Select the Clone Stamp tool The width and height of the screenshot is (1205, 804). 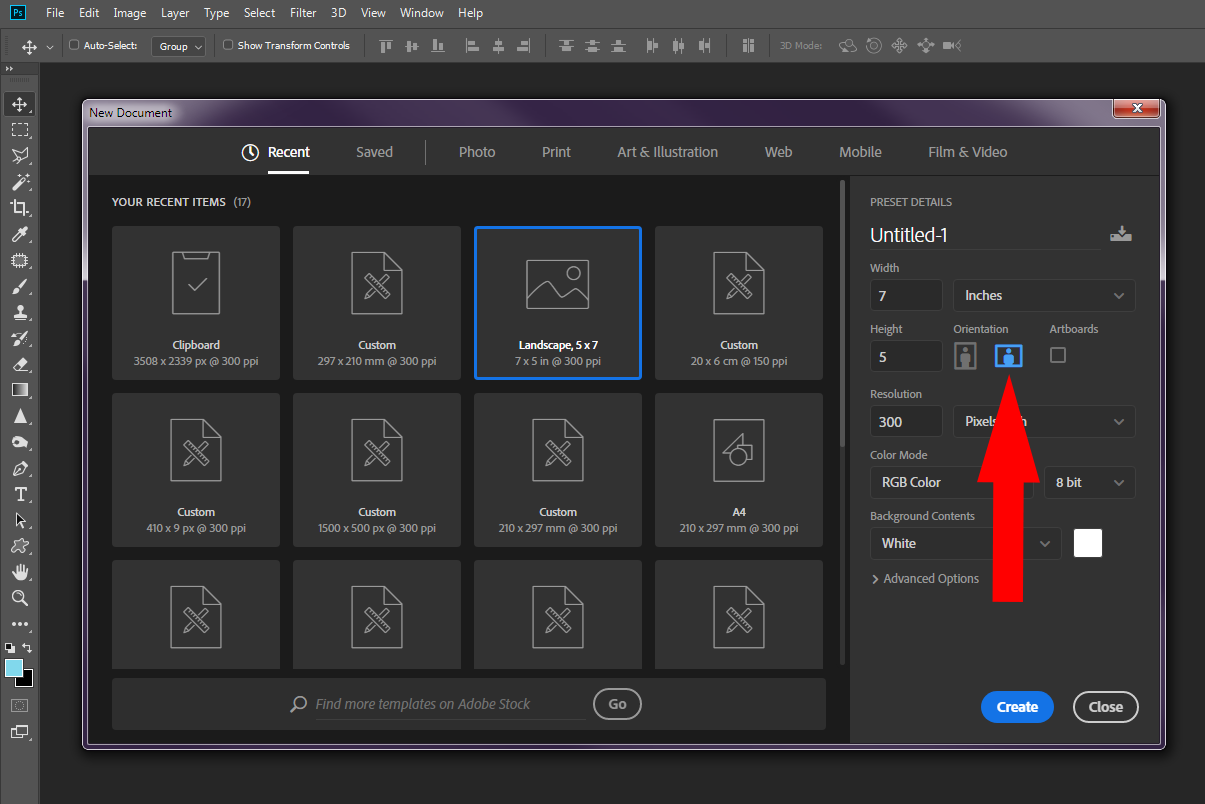(19, 312)
